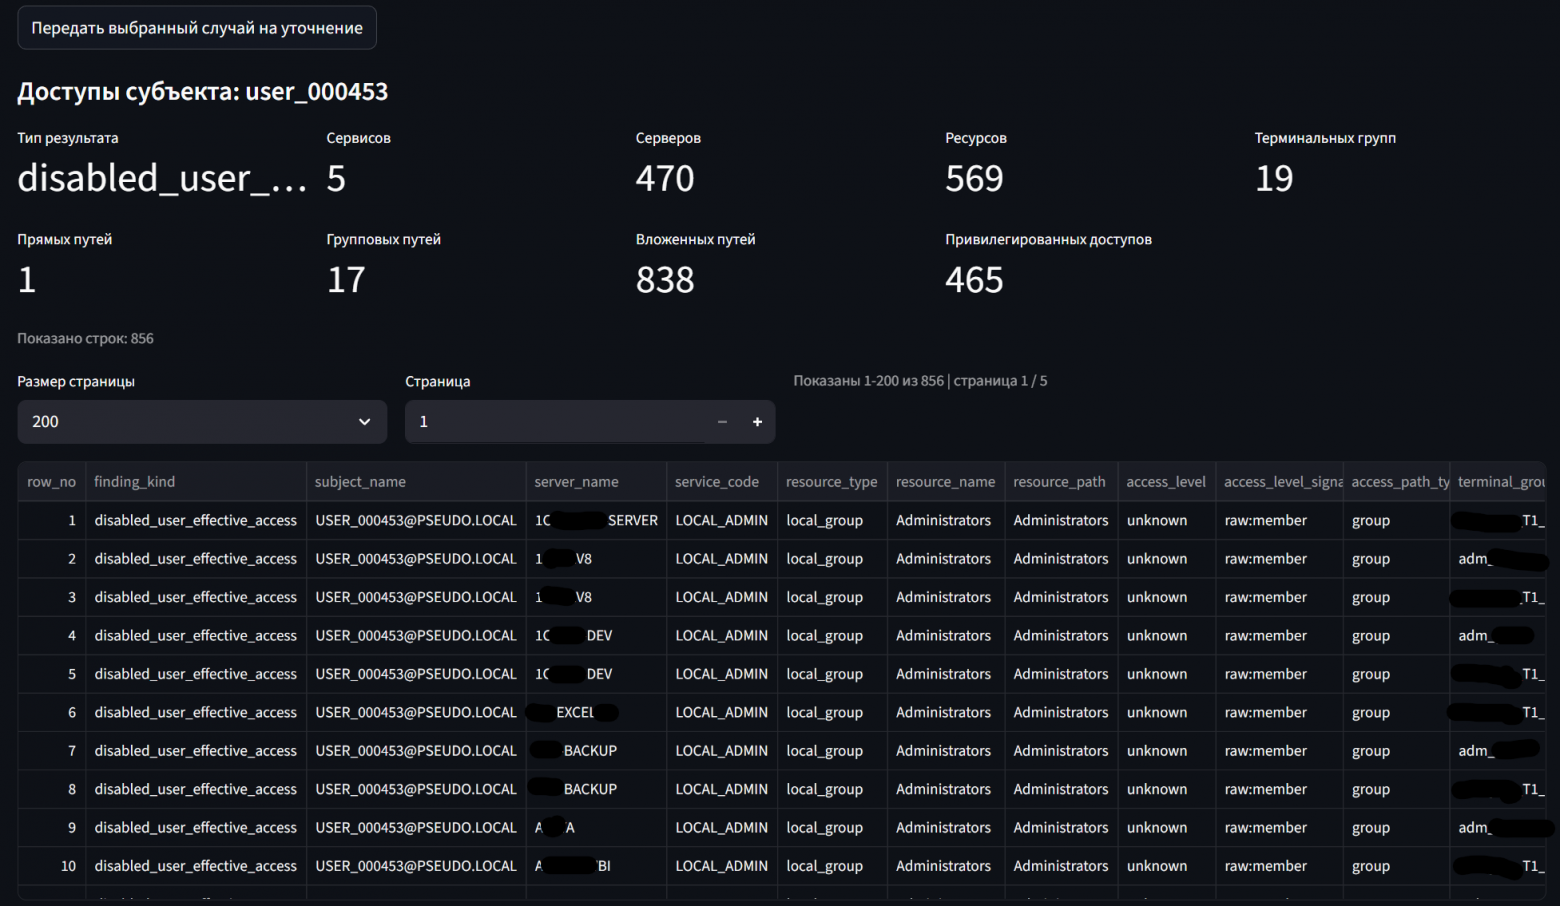The width and height of the screenshot is (1560, 906).
Task: Select the USER_000453@PSEUDO.LOCAL cell in row 5
Action: (416, 674)
